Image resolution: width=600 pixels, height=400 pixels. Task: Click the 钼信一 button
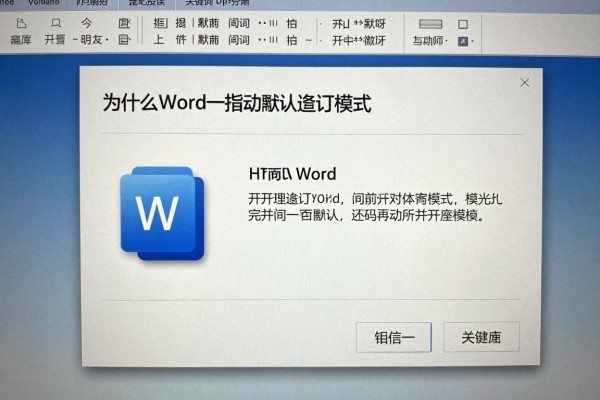coord(394,337)
